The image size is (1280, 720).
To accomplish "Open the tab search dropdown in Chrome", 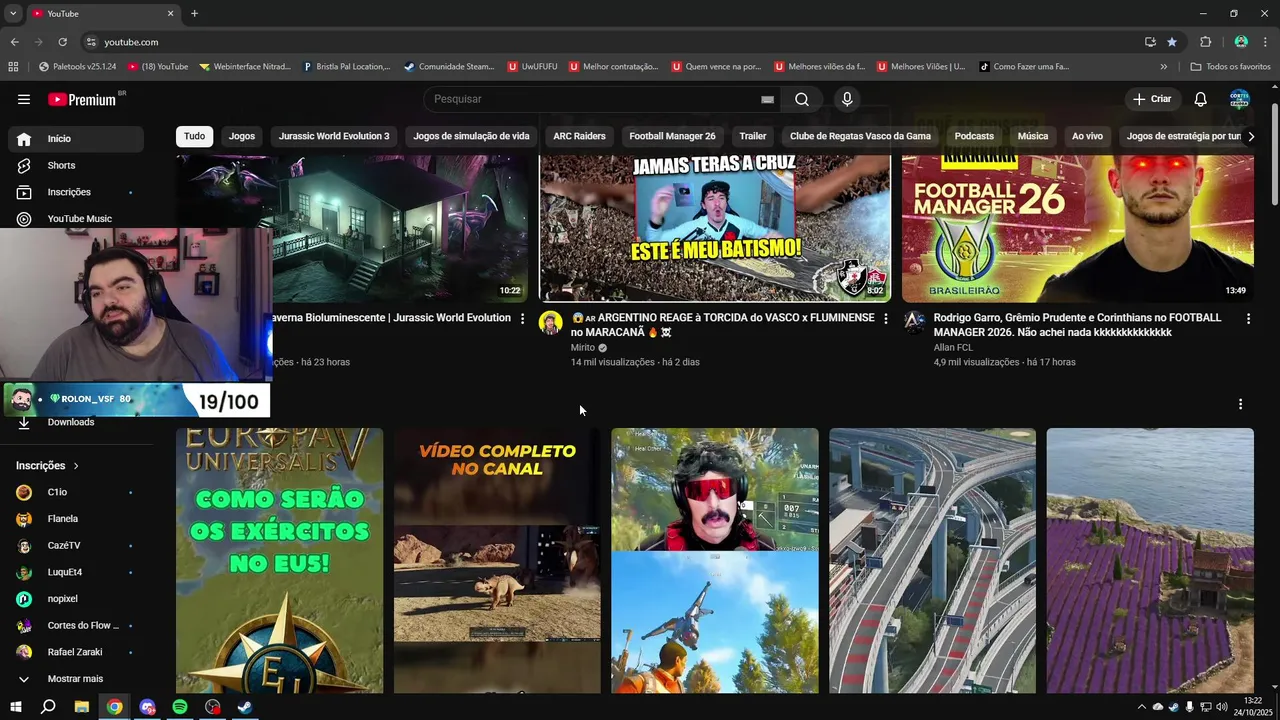I will (13, 13).
